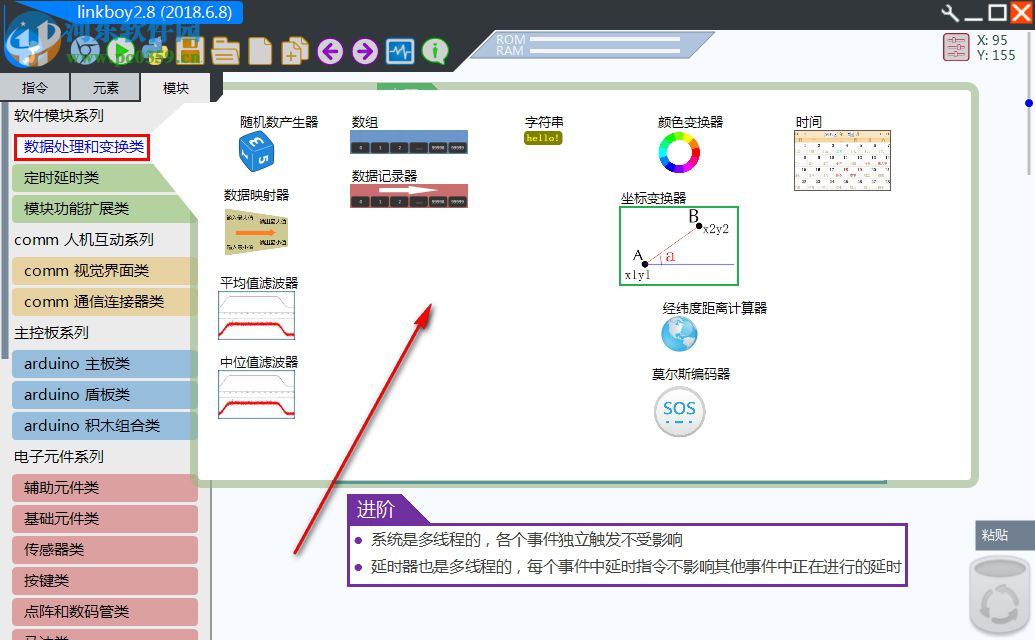Open the wrench settings icon in titlebar
This screenshot has height=640, width=1035.
(x=952, y=14)
